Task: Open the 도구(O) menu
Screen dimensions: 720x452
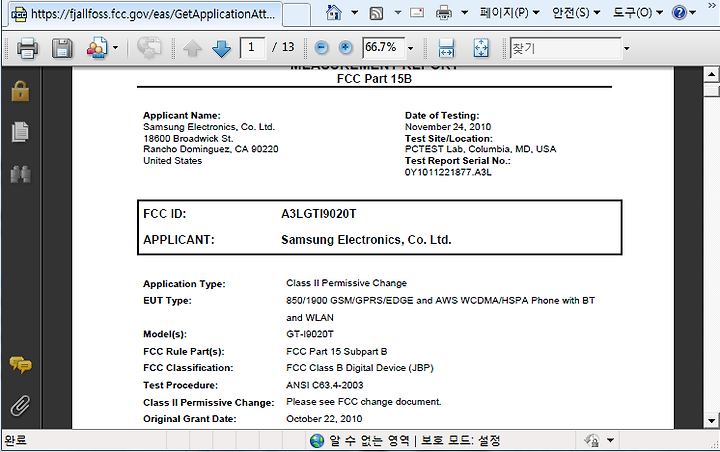Action: (638, 12)
